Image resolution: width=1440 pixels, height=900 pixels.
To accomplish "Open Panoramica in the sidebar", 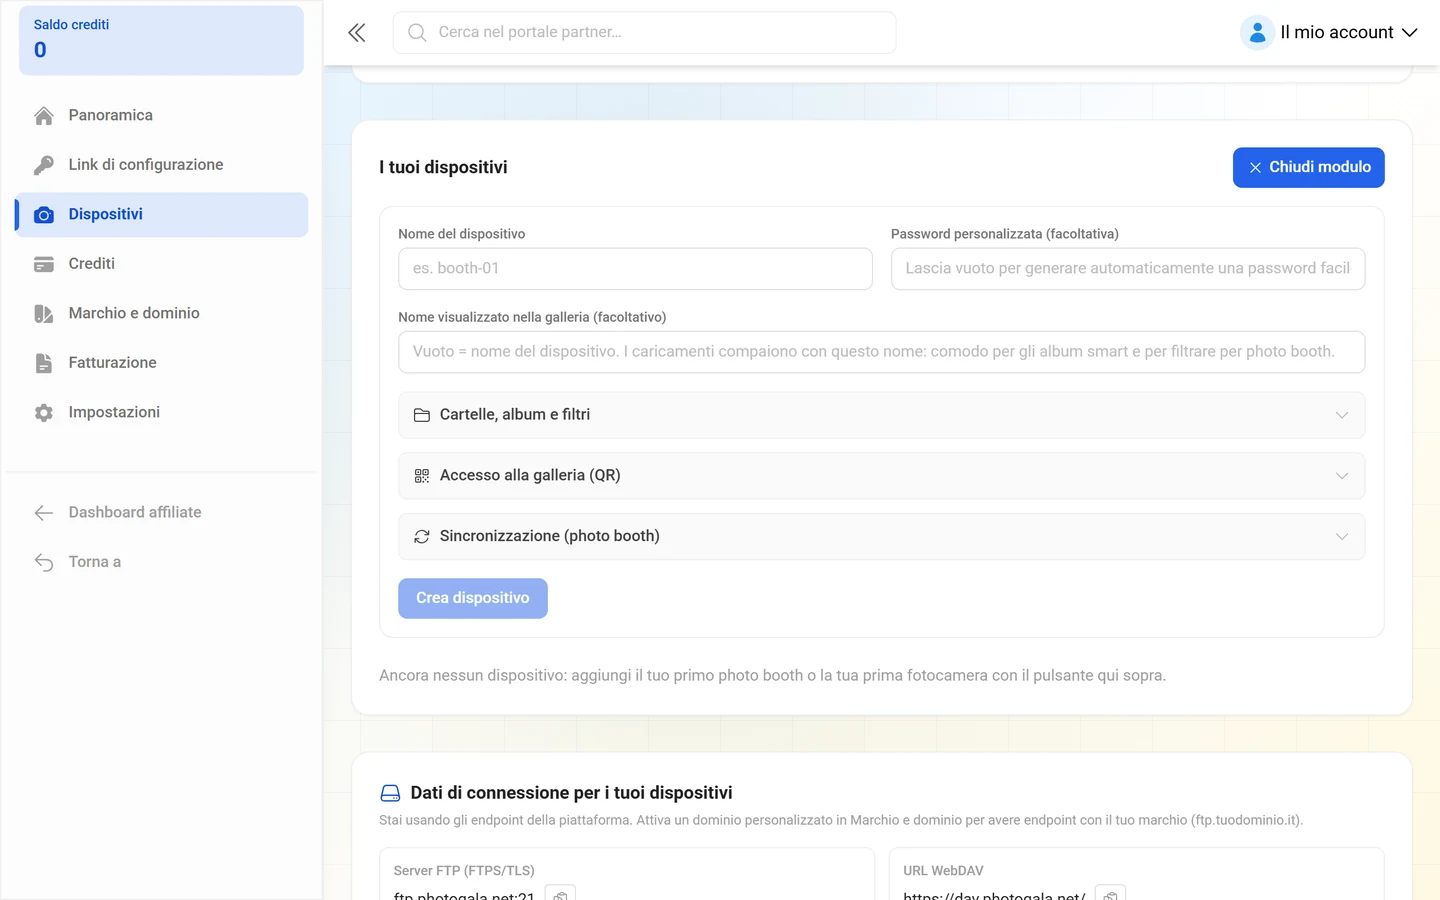I will click(161, 116).
